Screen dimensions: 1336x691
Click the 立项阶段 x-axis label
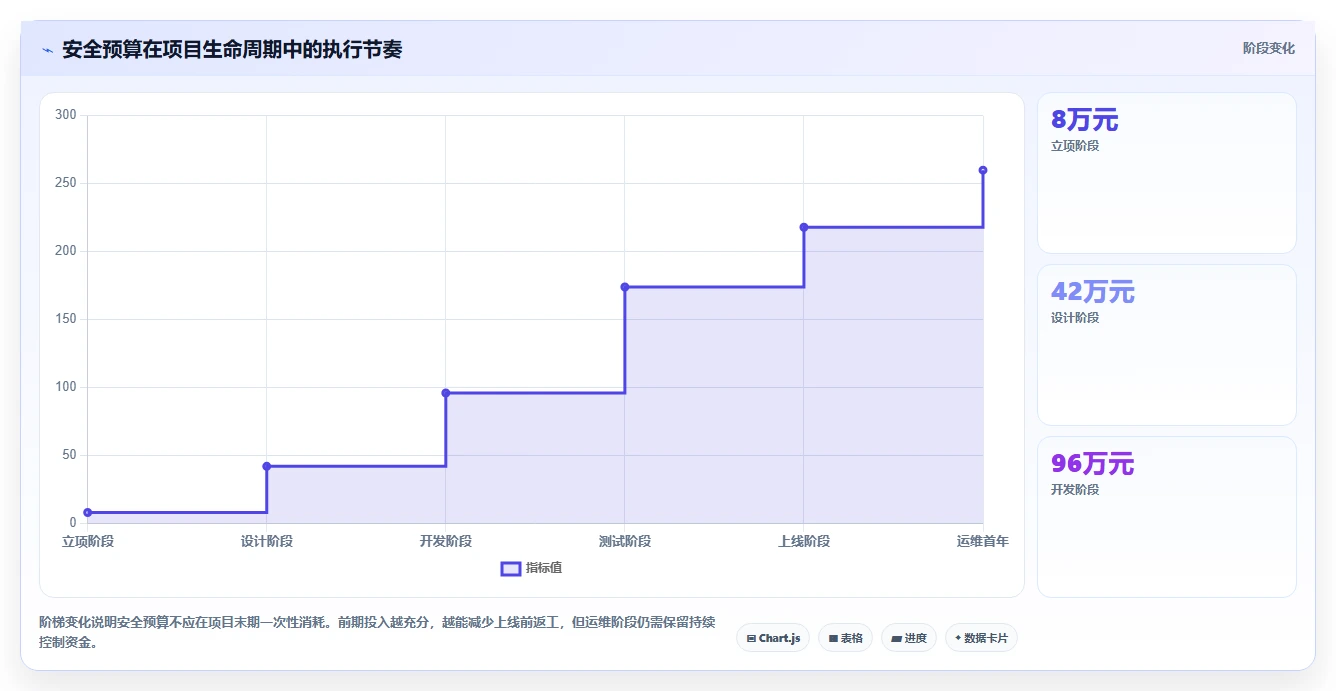click(88, 541)
